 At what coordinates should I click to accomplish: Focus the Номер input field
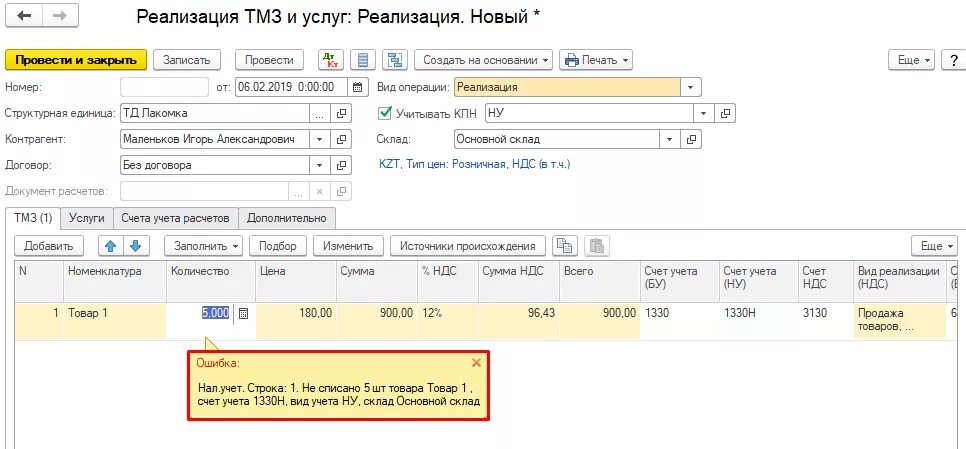164,87
